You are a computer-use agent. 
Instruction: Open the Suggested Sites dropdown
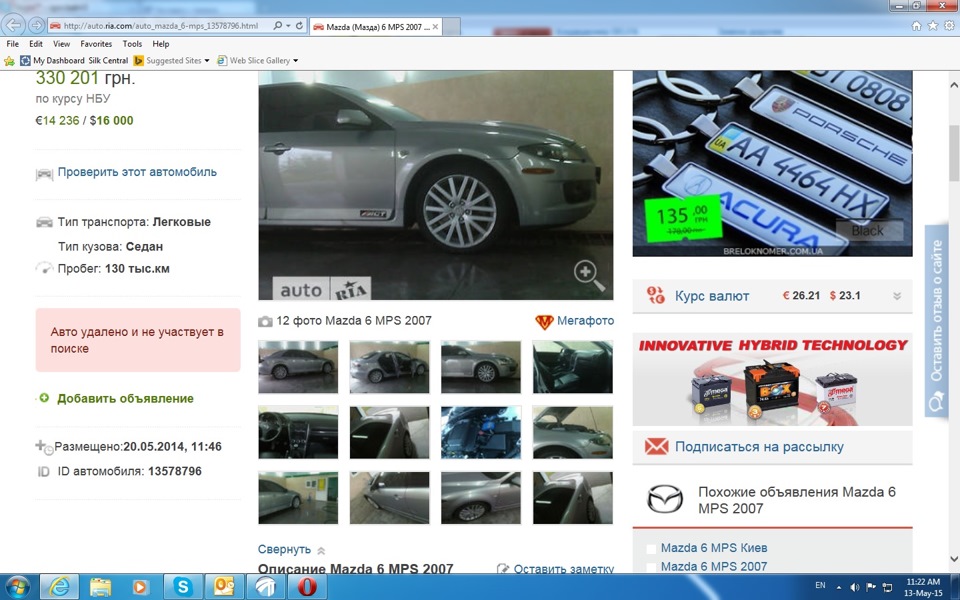point(206,61)
